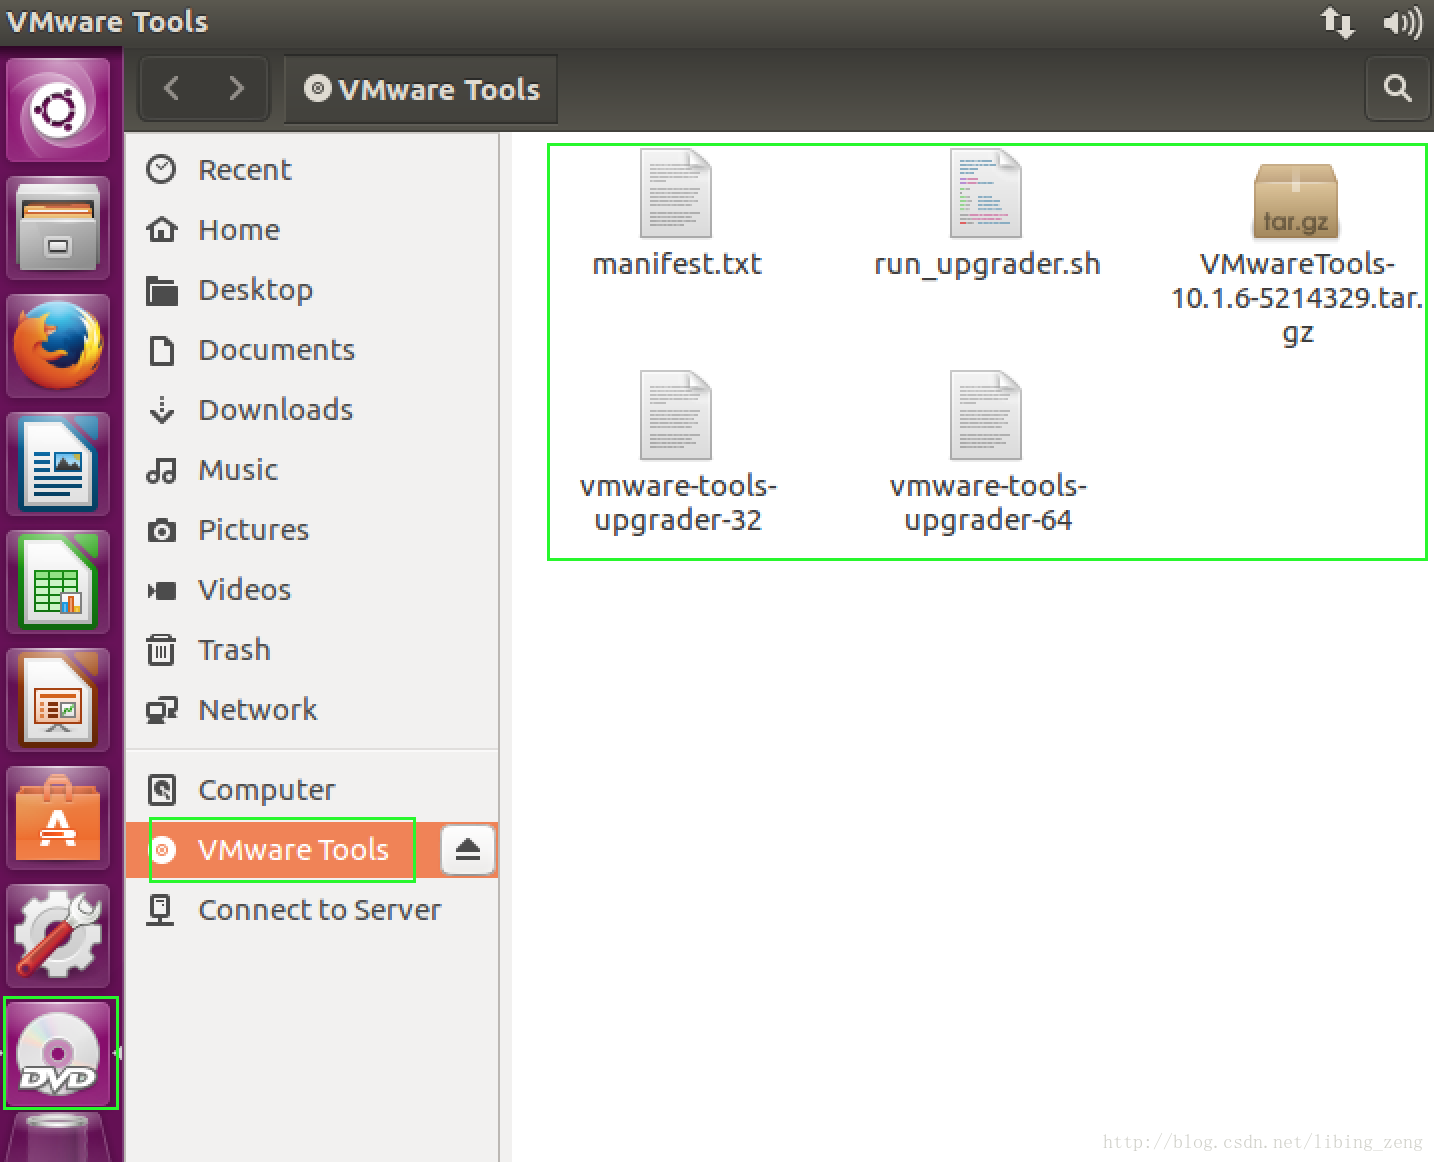Open Desktop in the sidebar
1434x1162 pixels.
(x=312, y=290)
